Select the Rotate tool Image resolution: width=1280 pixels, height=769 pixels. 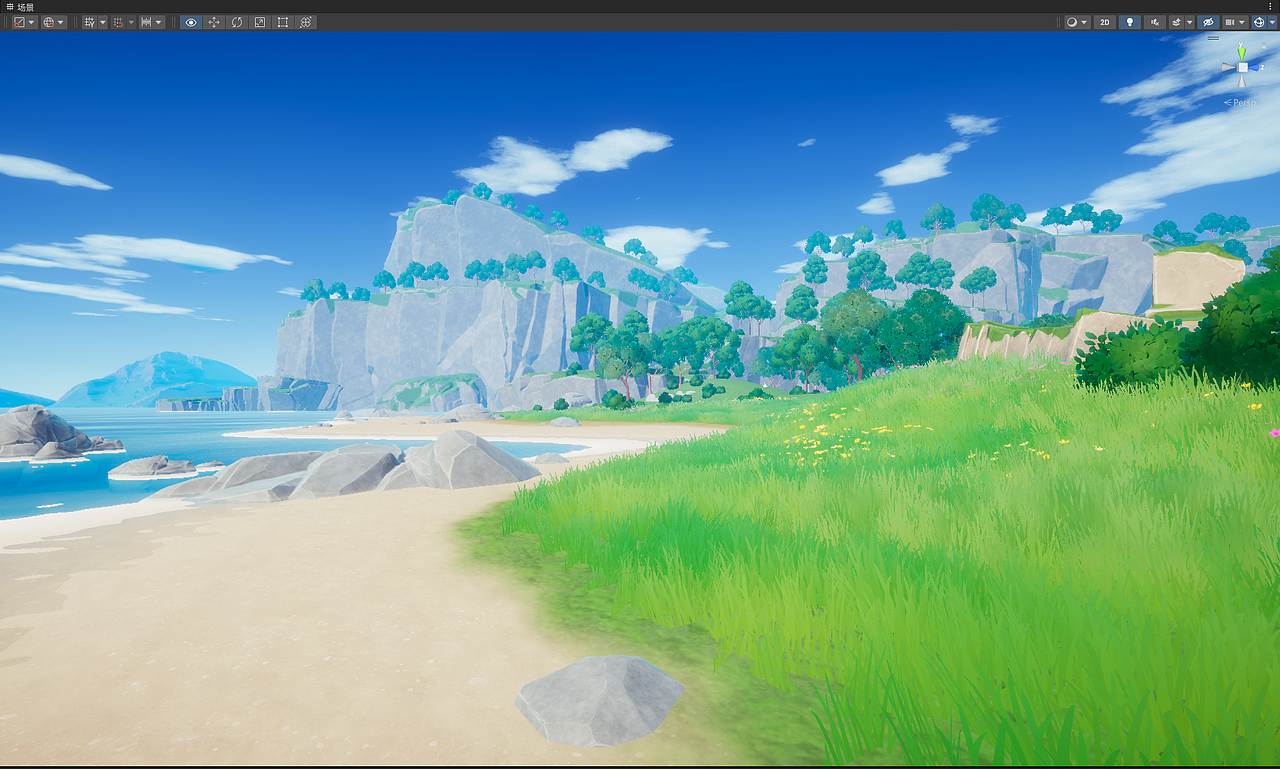(237, 22)
